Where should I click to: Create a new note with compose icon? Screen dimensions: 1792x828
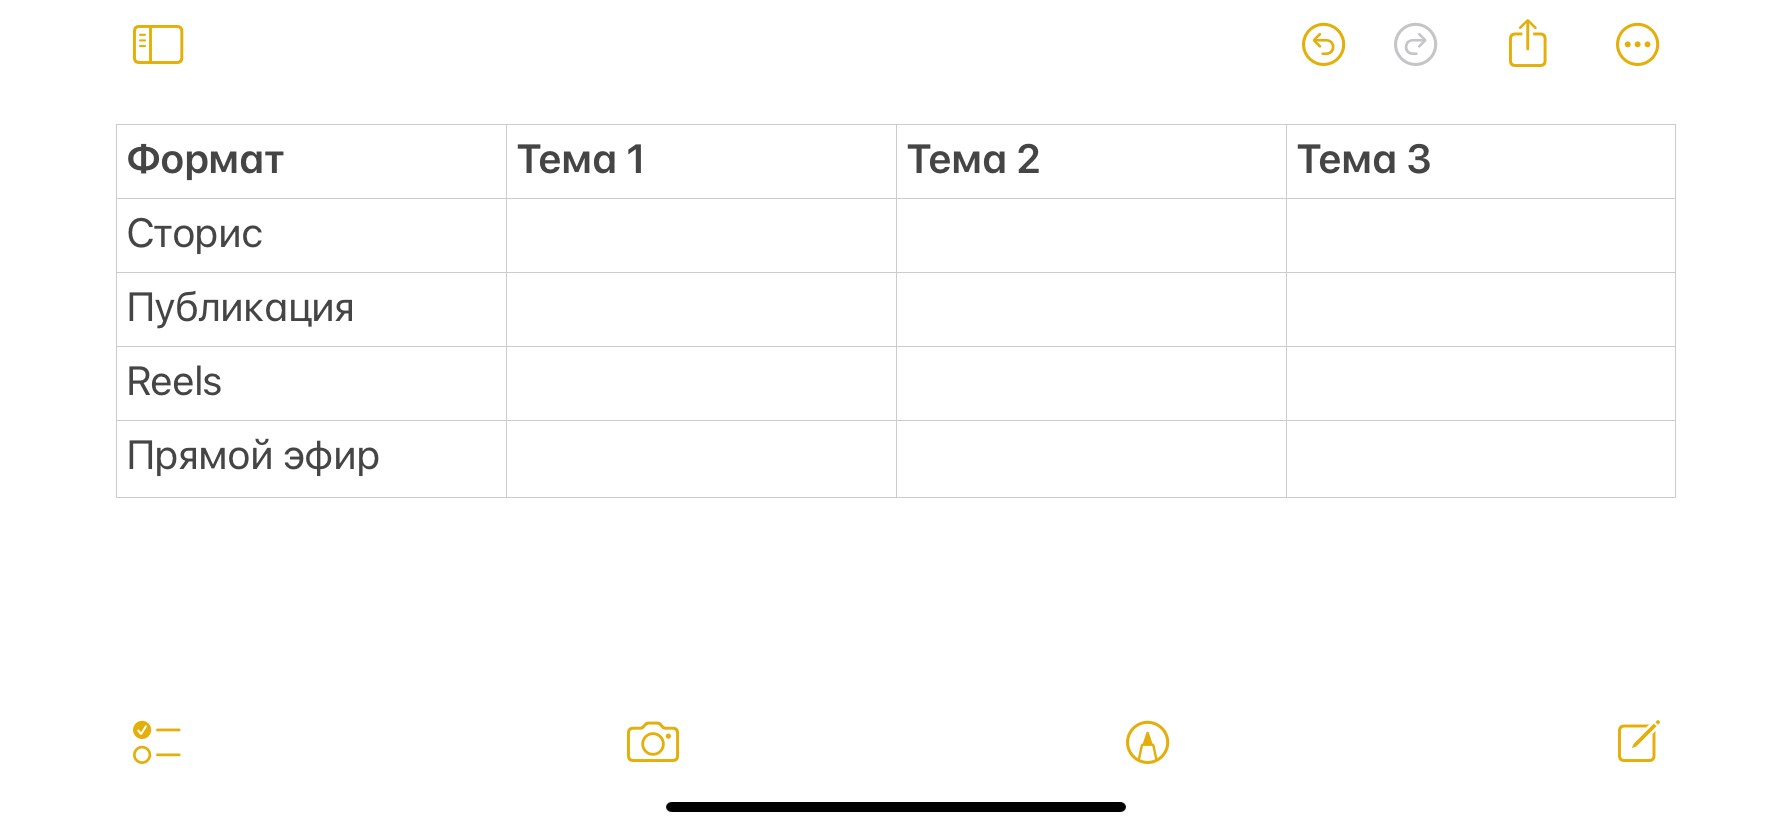pos(1638,742)
